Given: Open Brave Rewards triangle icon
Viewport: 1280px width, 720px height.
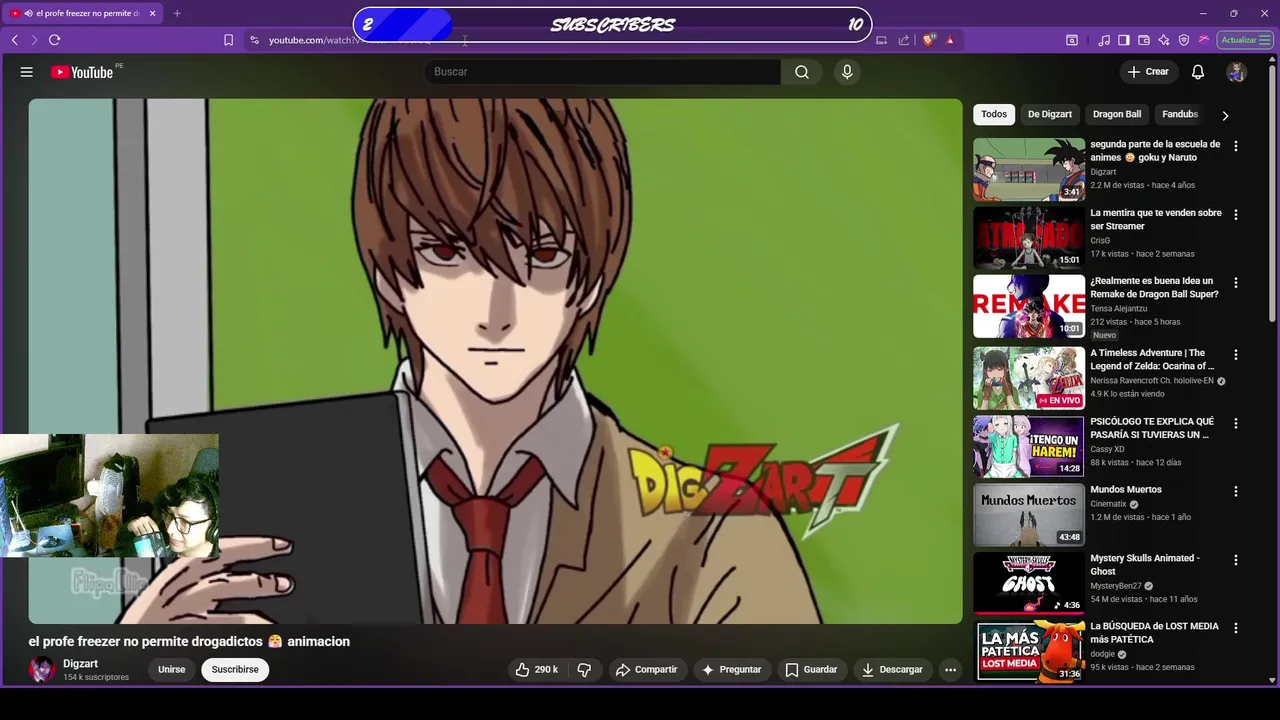Looking at the screenshot, I should tap(950, 40).
